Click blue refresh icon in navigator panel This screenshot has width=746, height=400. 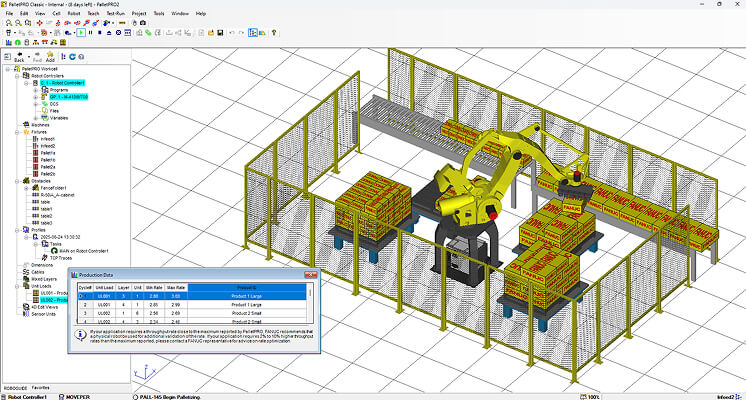(x=72, y=57)
